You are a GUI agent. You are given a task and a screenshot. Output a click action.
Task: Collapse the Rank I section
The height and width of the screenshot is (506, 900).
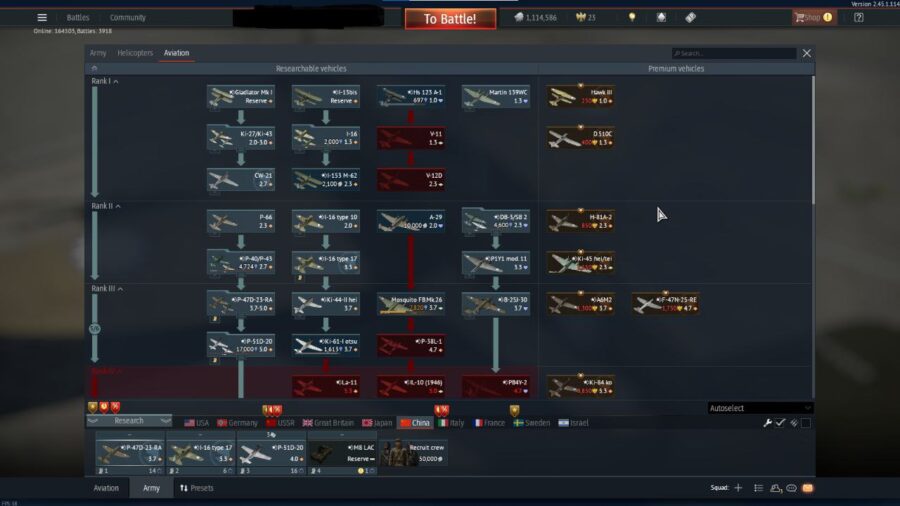tap(116, 81)
